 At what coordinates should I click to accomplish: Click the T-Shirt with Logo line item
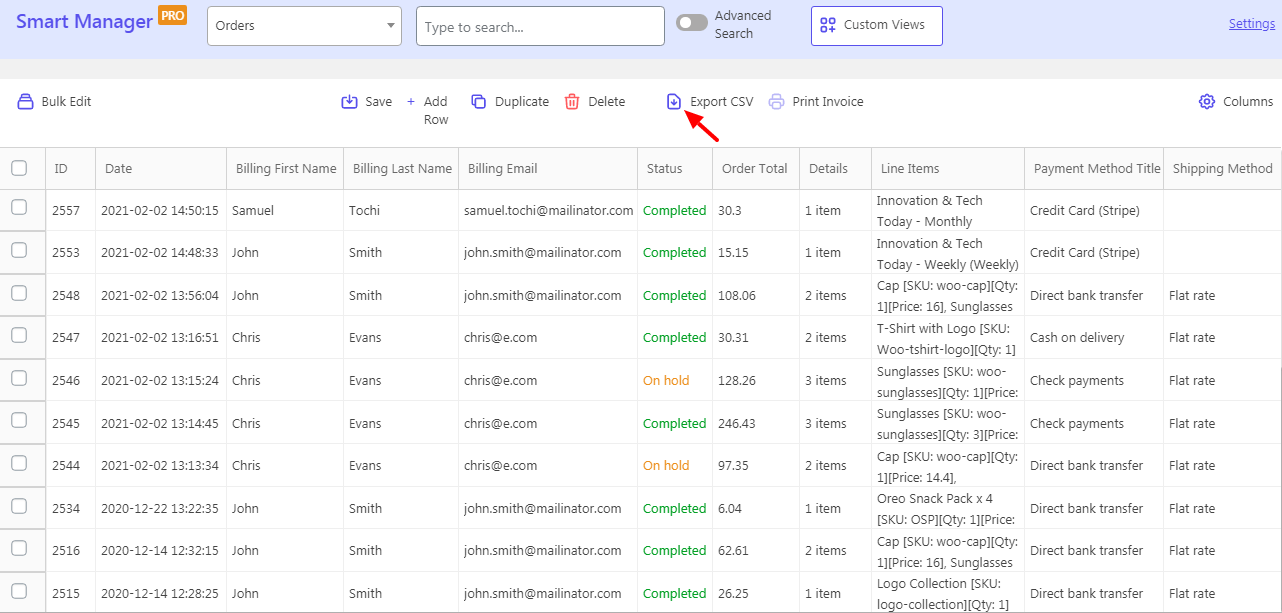(x=947, y=337)
